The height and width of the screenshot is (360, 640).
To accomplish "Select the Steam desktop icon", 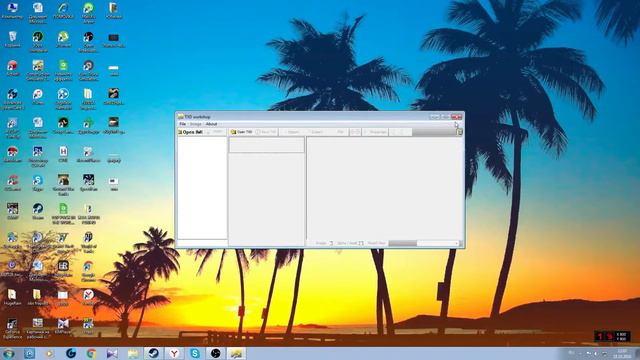I will [x=38, y=211].
